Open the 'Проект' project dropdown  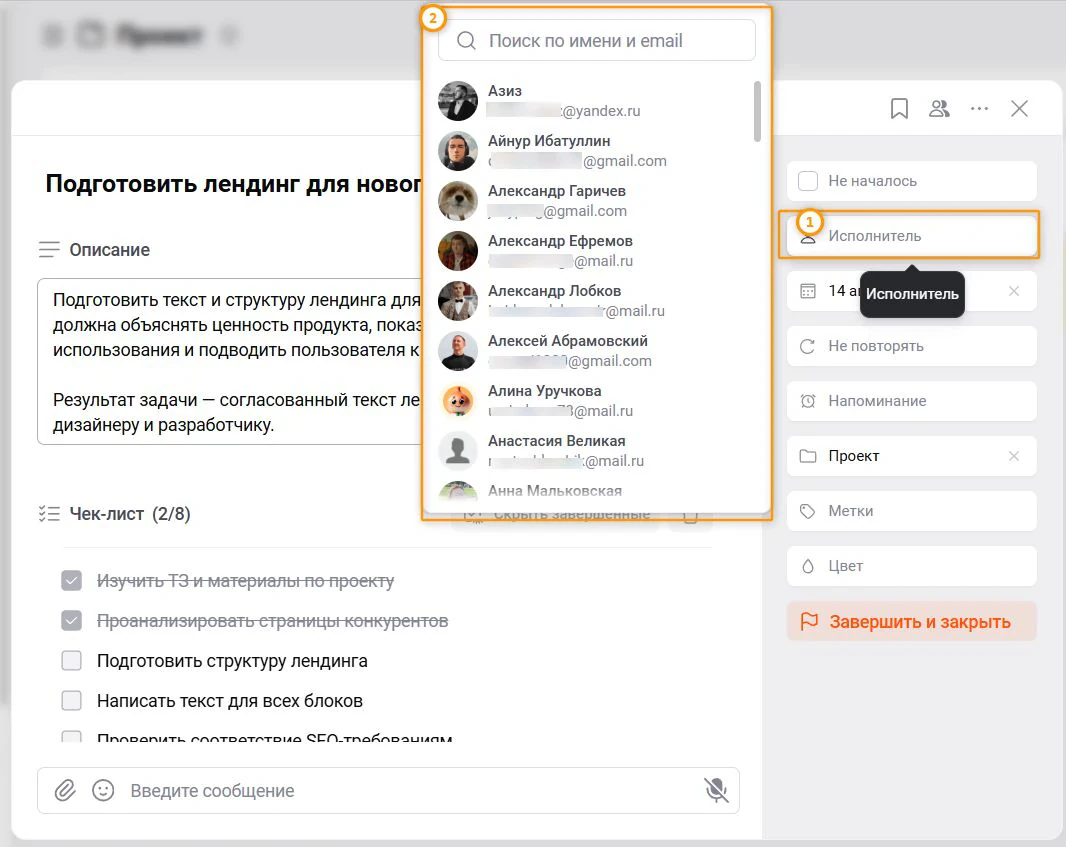point(911,456)
